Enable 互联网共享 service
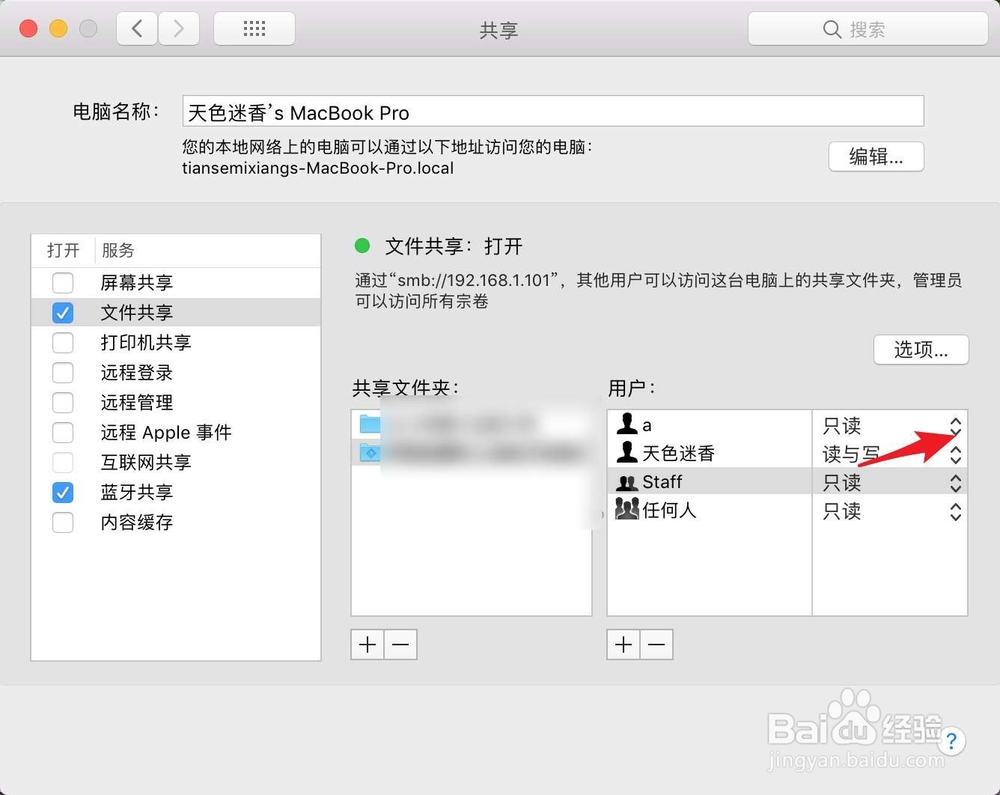 (62, 462)
